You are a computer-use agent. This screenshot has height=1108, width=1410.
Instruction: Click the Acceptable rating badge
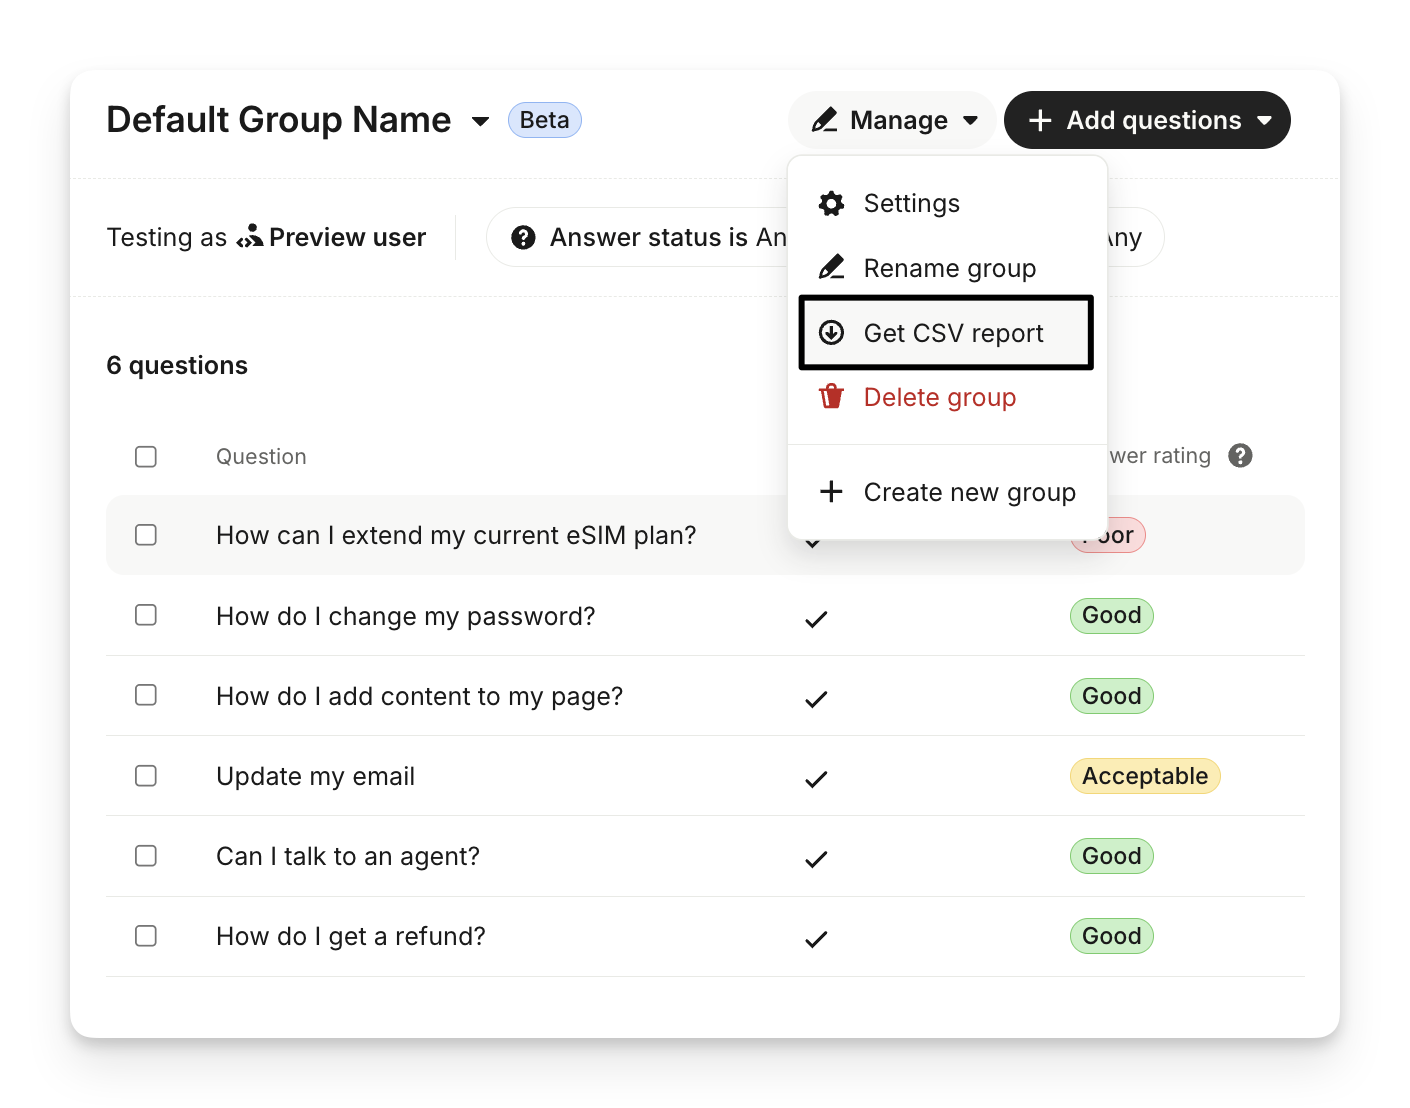(1144, 776)
